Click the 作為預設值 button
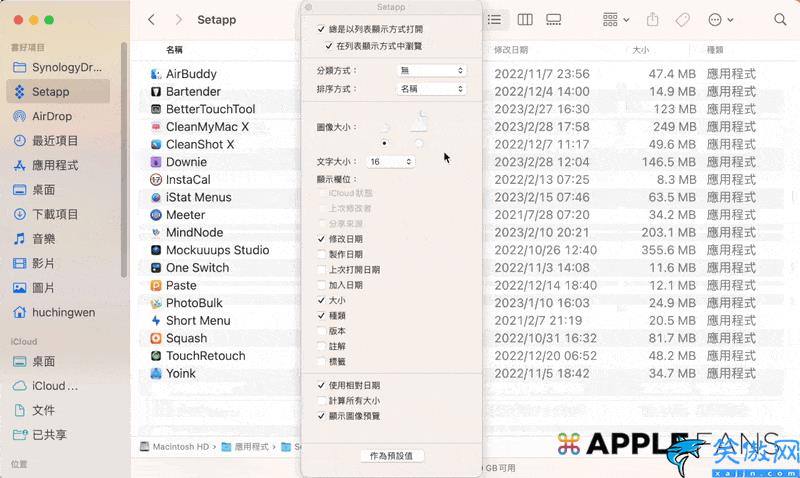 391,456
